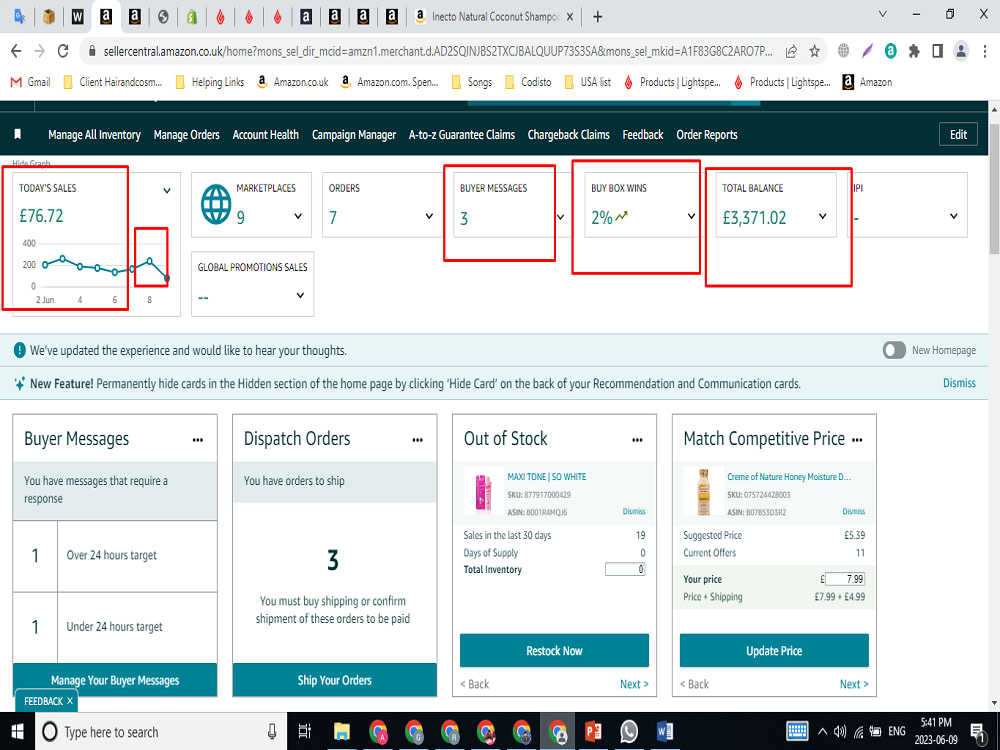Click the browser address bar

click(438, 51)
